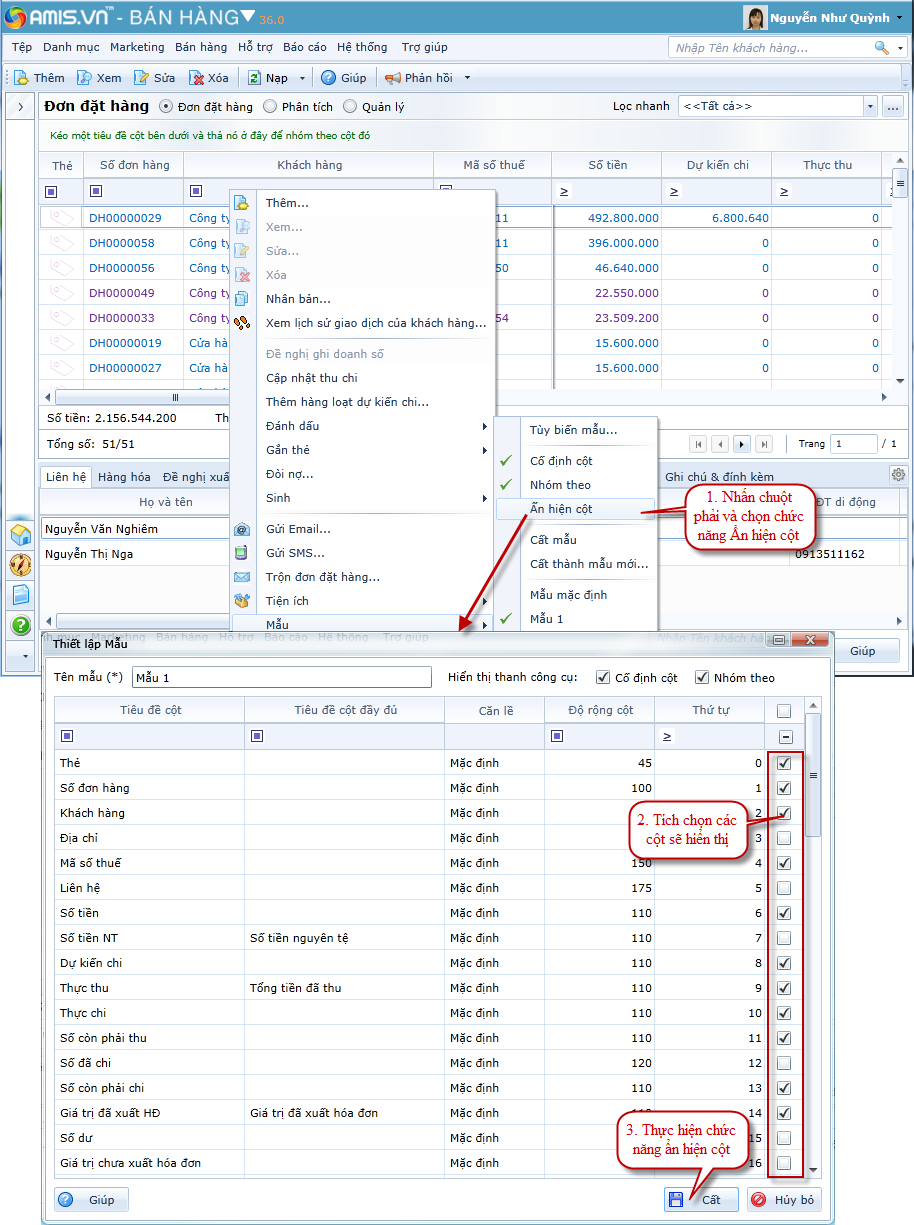Click the Hủy bỏ cancel button
Screen dimensions: 914x1225
pos(784,1199)
